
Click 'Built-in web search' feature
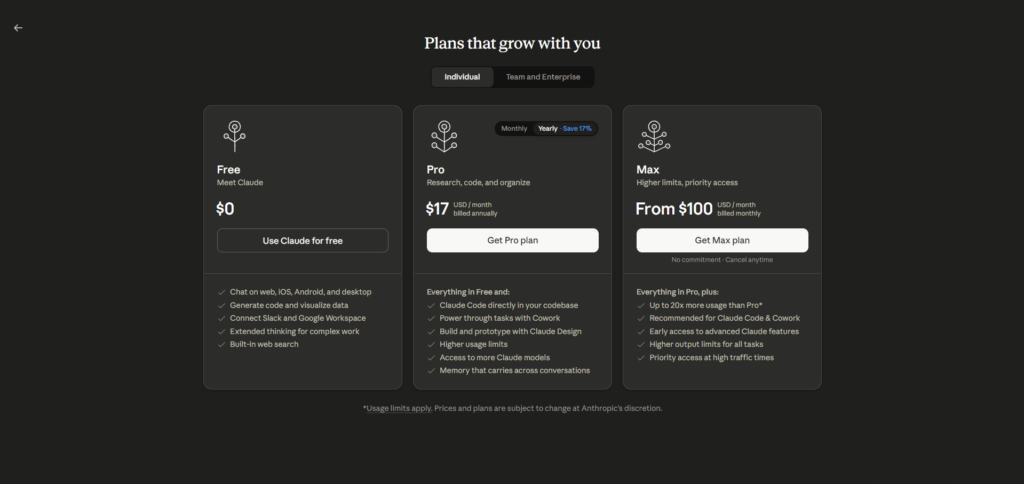(x=264, y=344)
